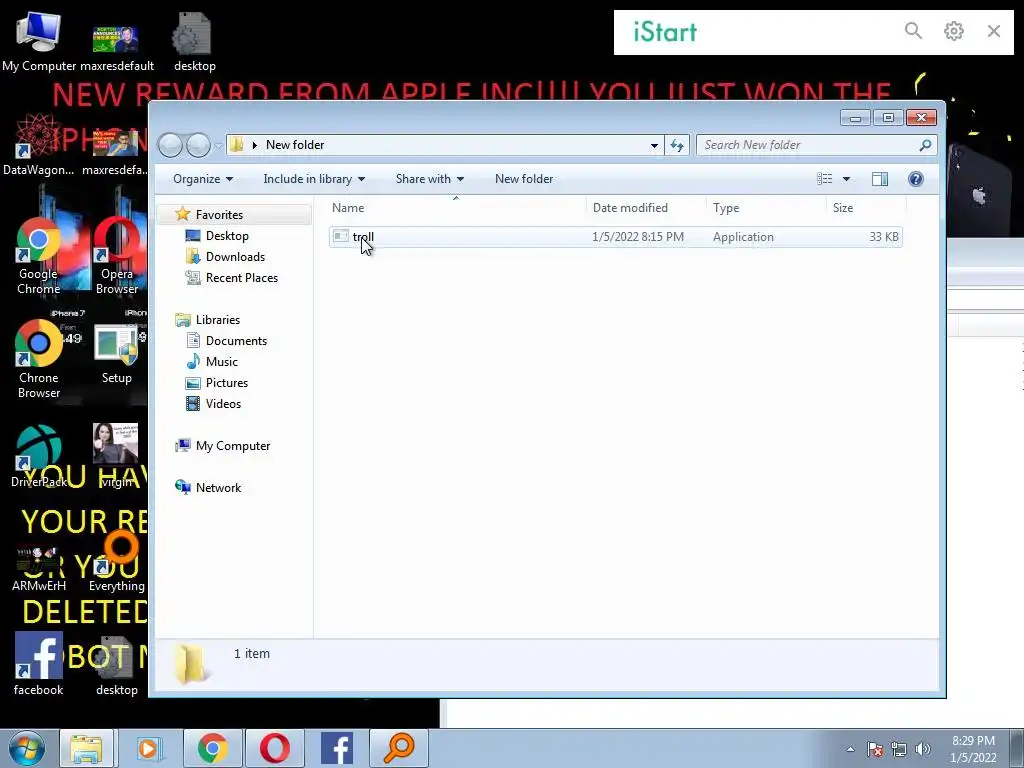This screenshot has width=1024, height=768.
Task: Open the Include in library menu
Action: [x=314, y=179]
